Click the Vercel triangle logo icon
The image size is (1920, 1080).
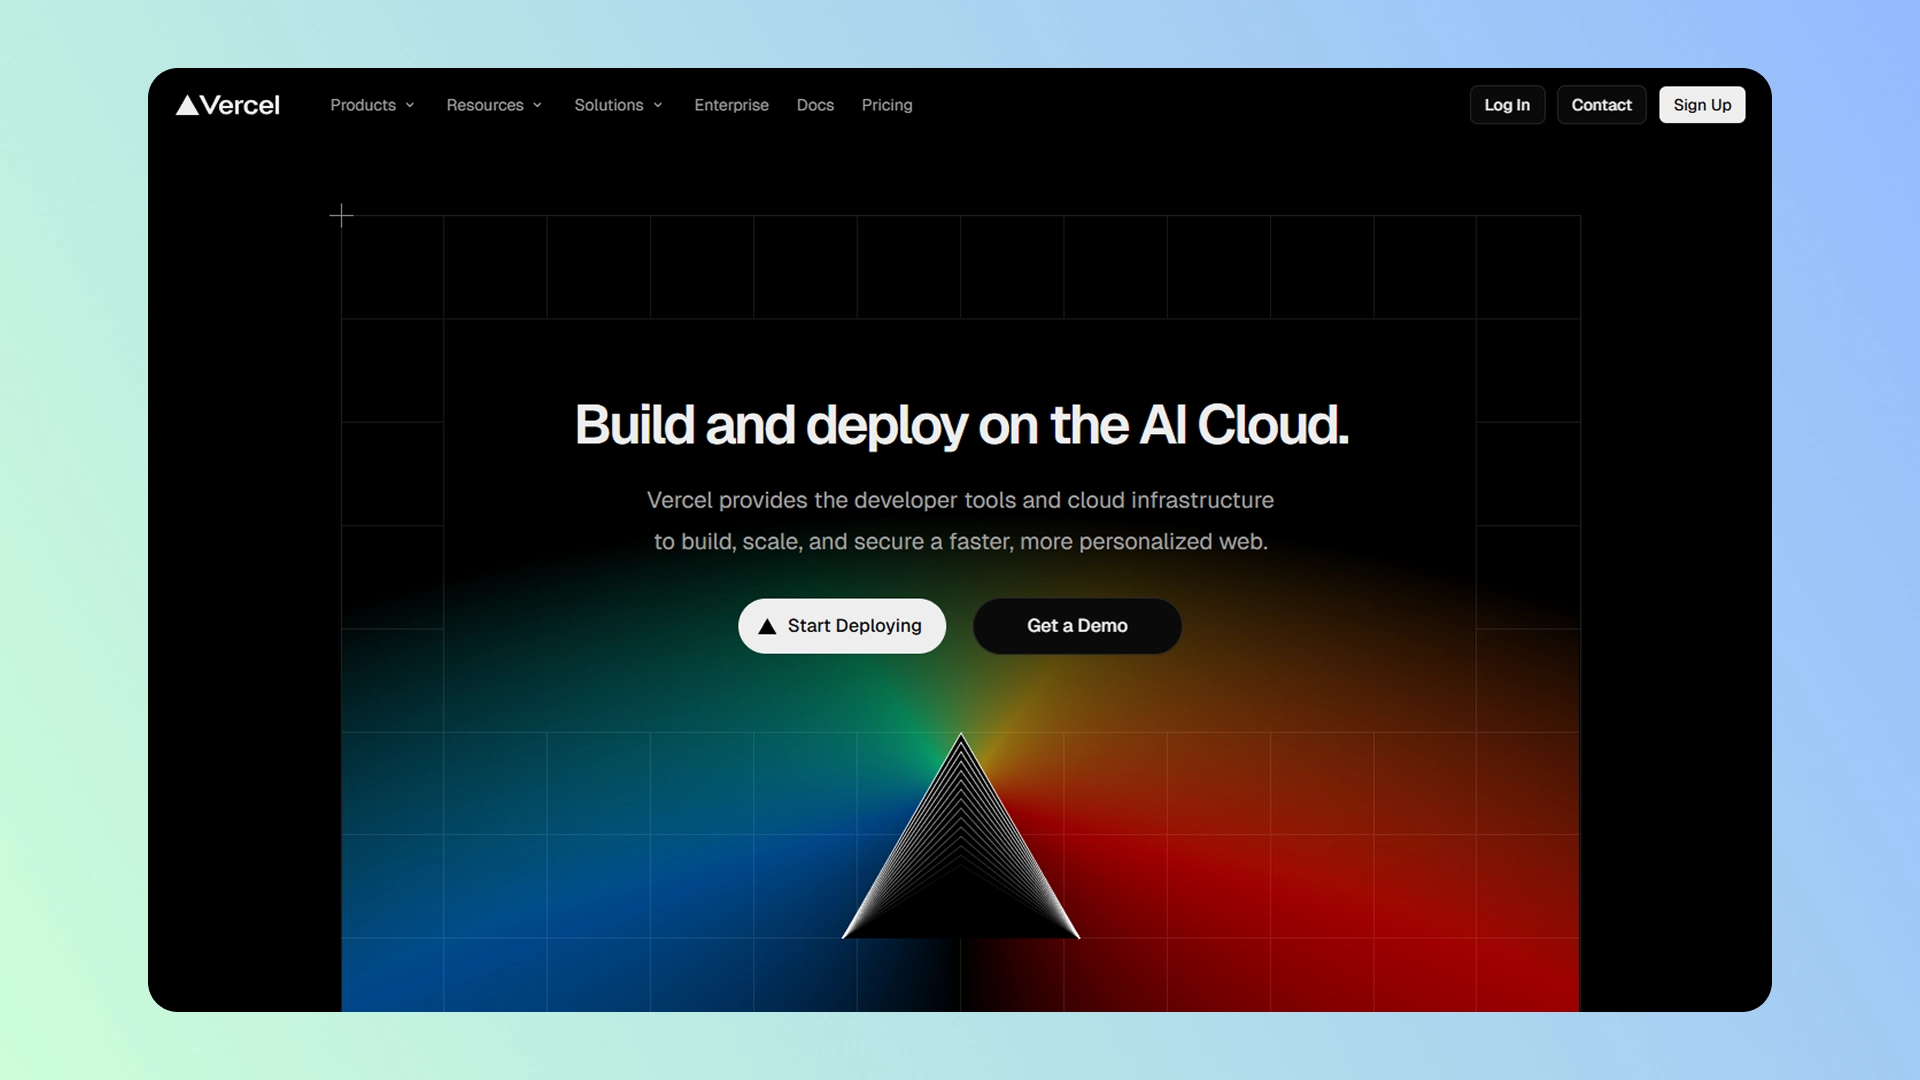coord(187,106)
